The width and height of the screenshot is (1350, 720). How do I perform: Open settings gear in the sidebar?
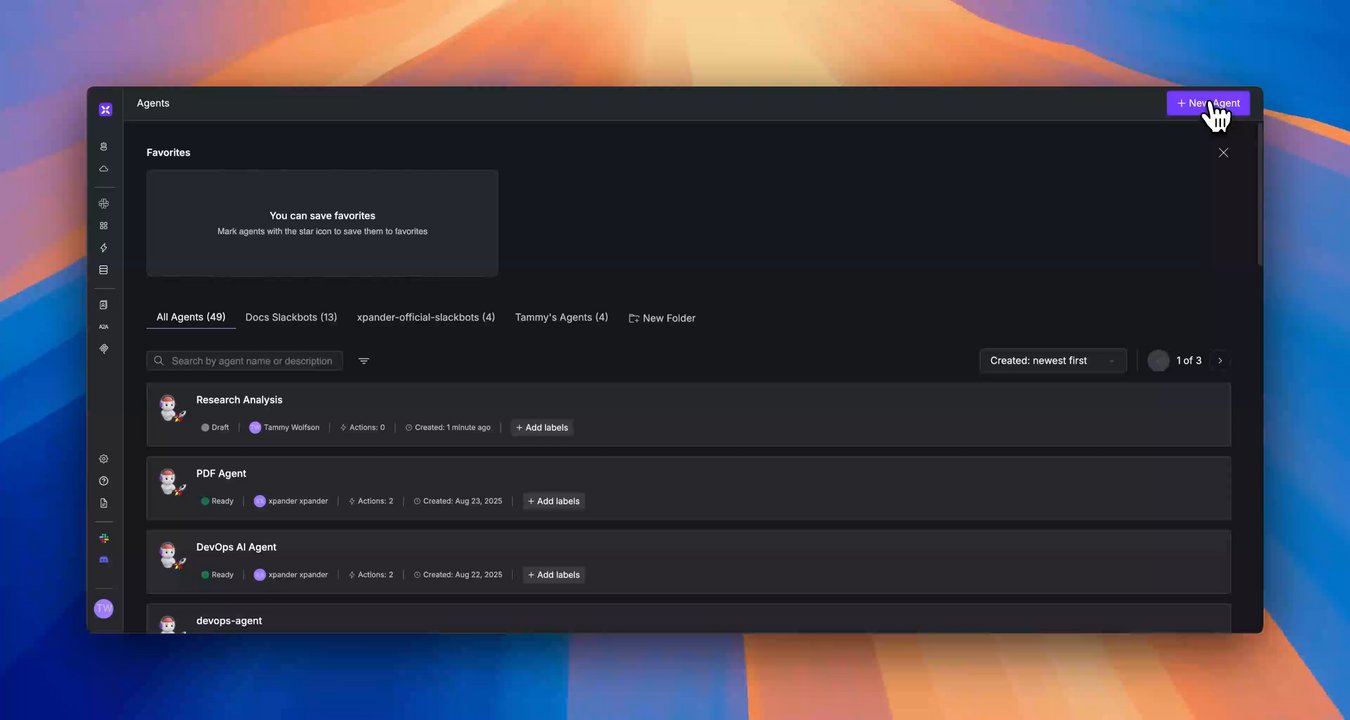point(103,459)
